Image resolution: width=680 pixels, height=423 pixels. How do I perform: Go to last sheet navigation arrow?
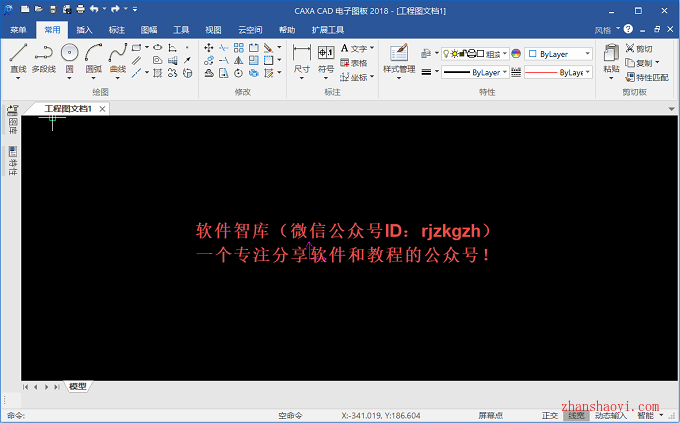click(x=57, y=387)
